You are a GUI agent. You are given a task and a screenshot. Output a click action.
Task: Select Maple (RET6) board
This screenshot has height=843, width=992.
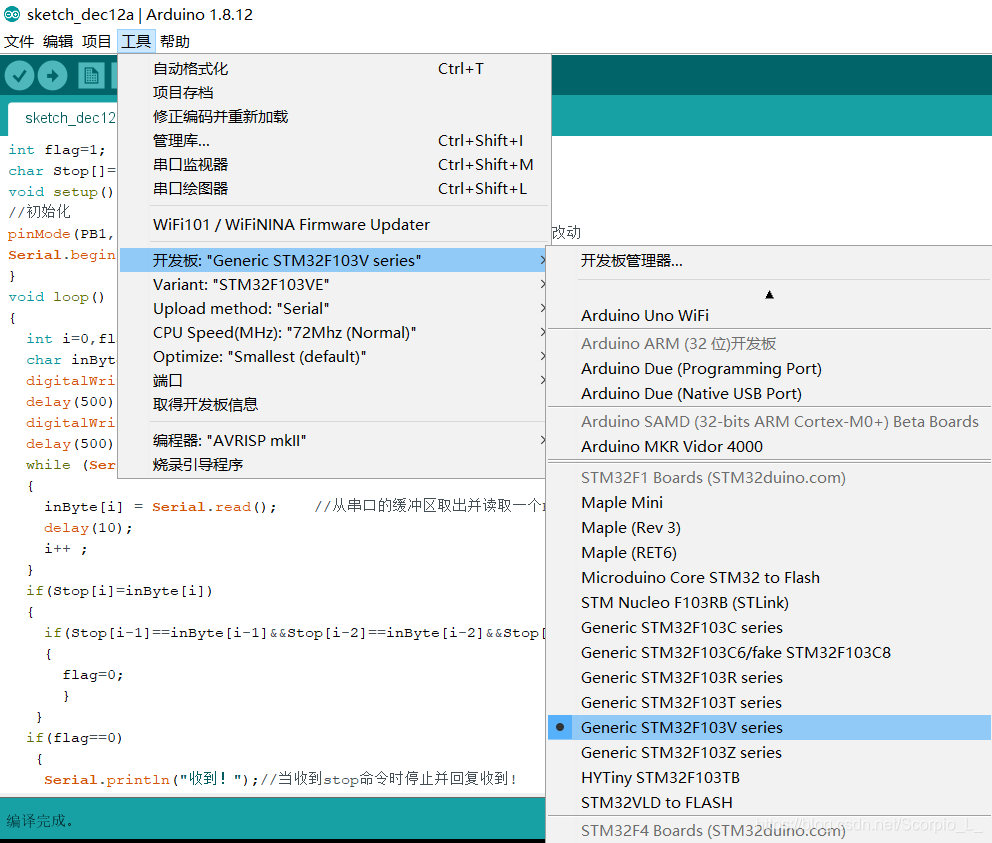[x=769, y=553]
